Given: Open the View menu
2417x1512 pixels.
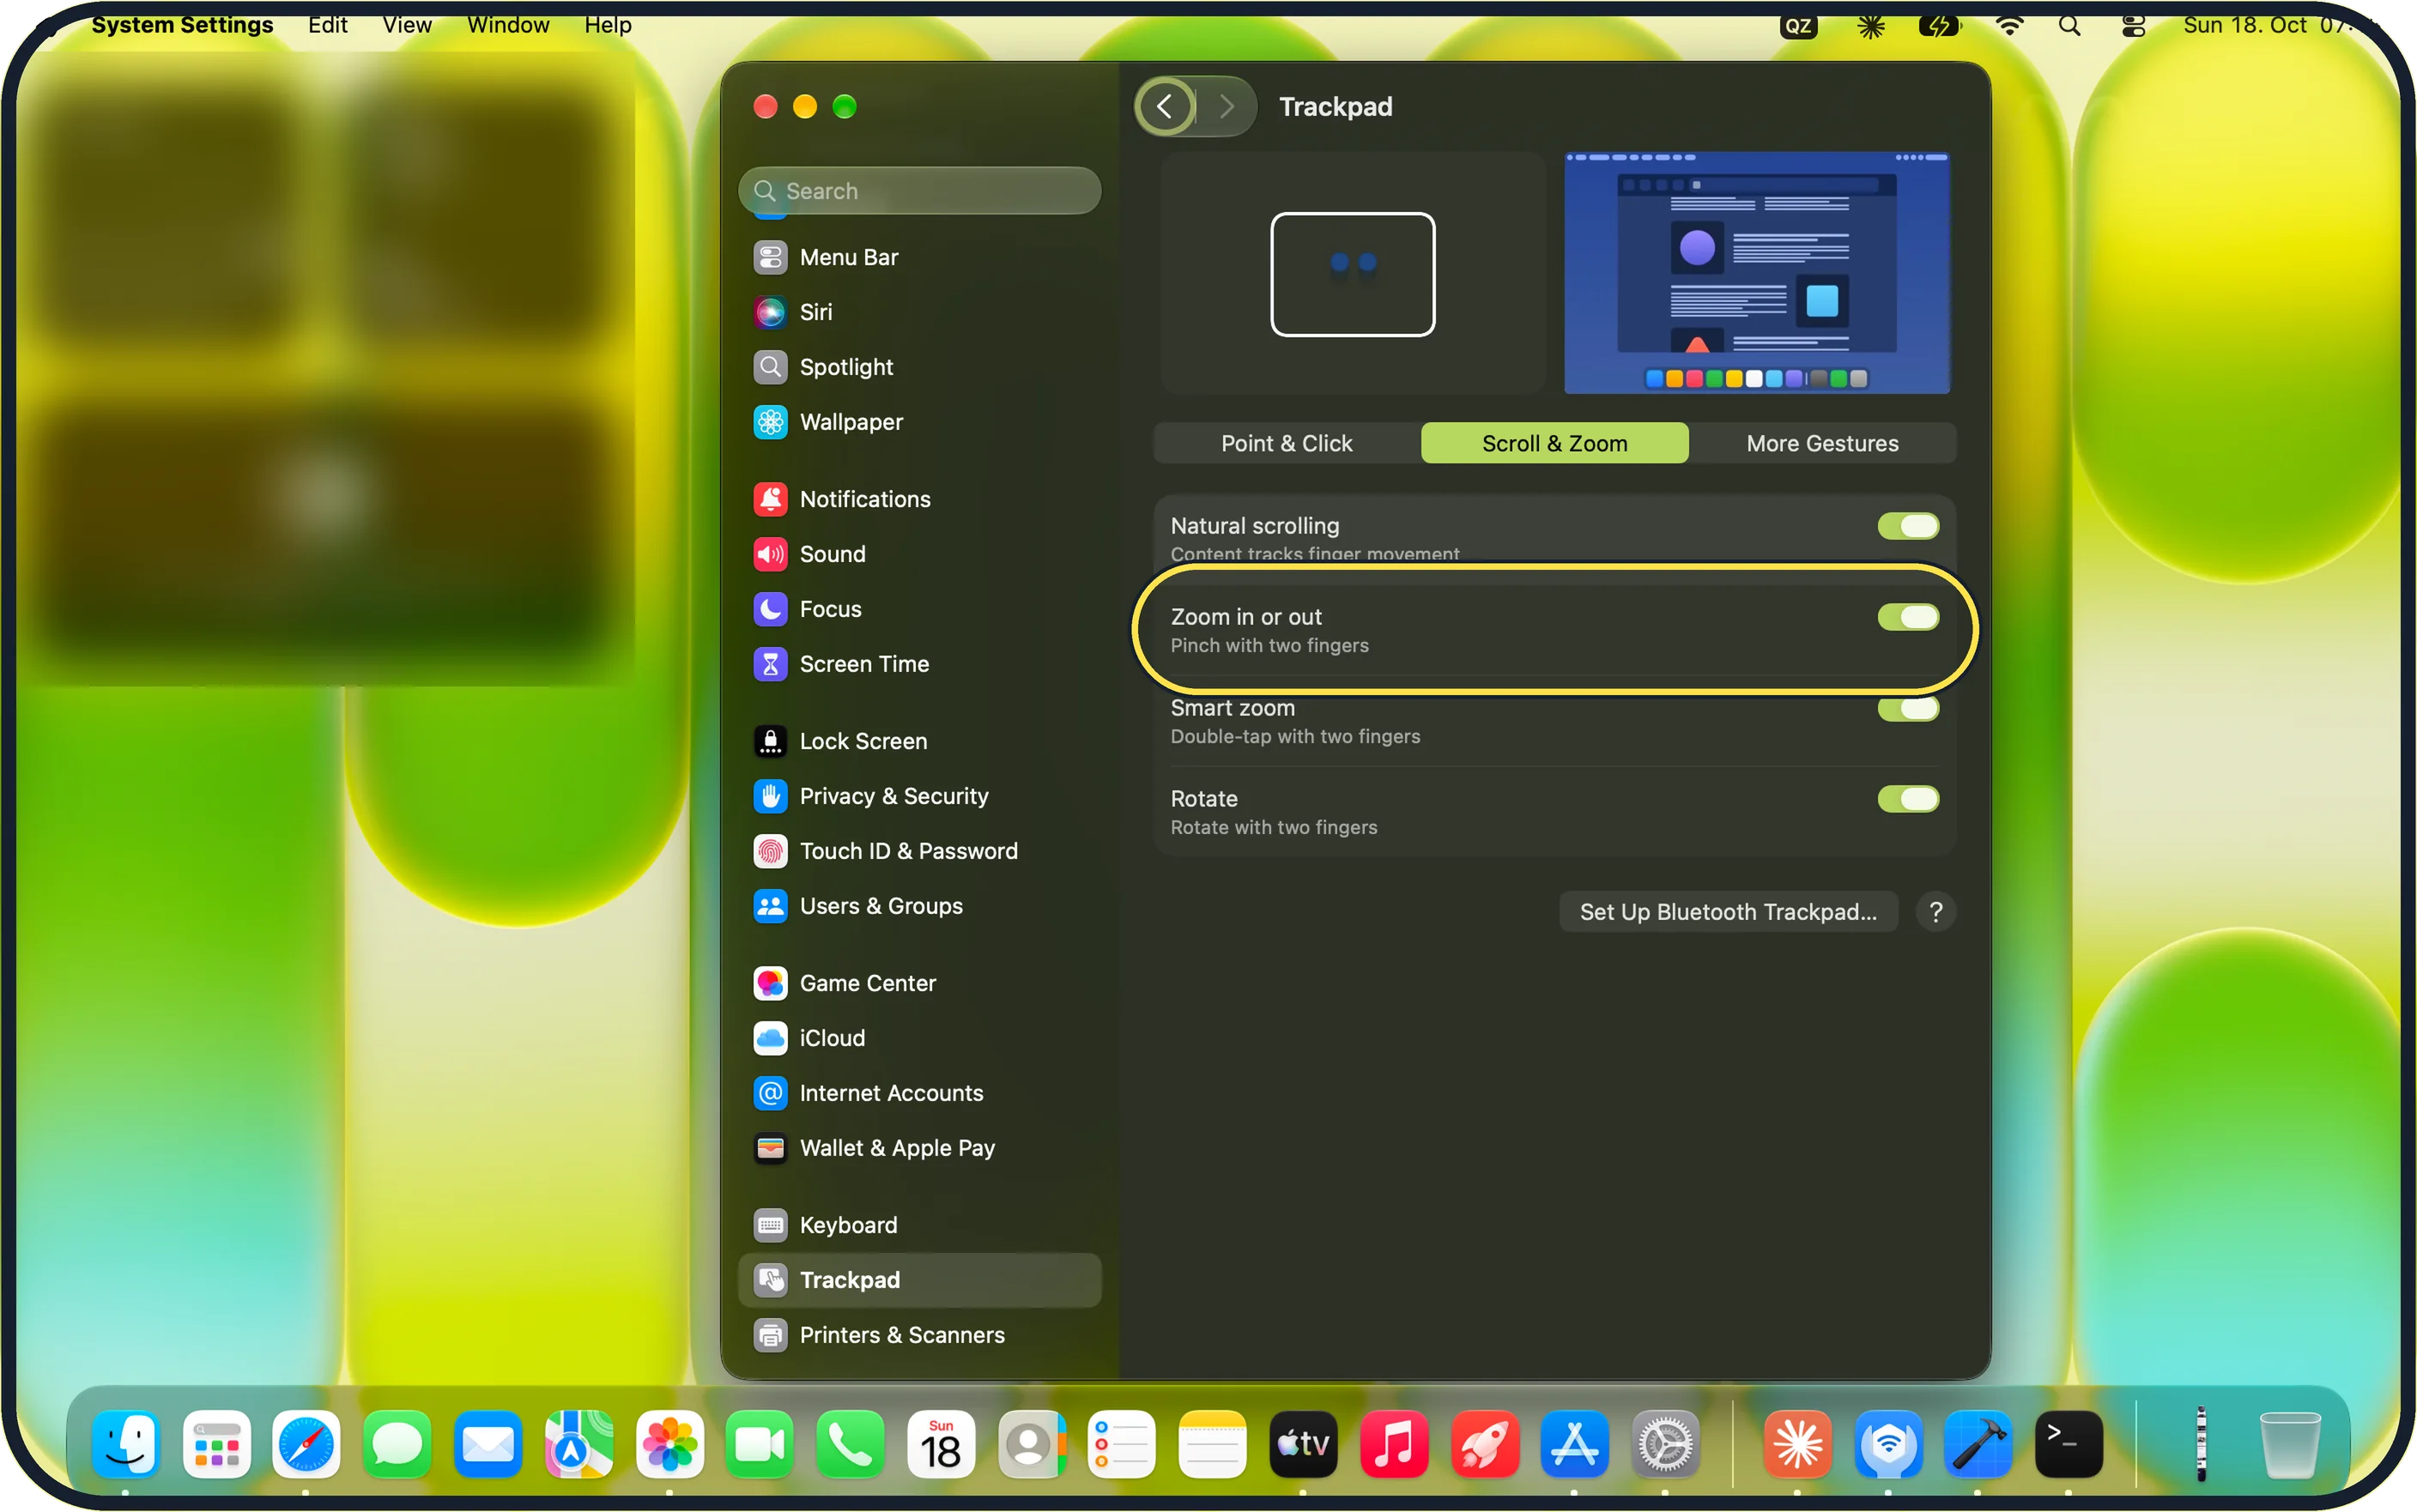Looking at the screenshot, I should click(x=406, y=25).
